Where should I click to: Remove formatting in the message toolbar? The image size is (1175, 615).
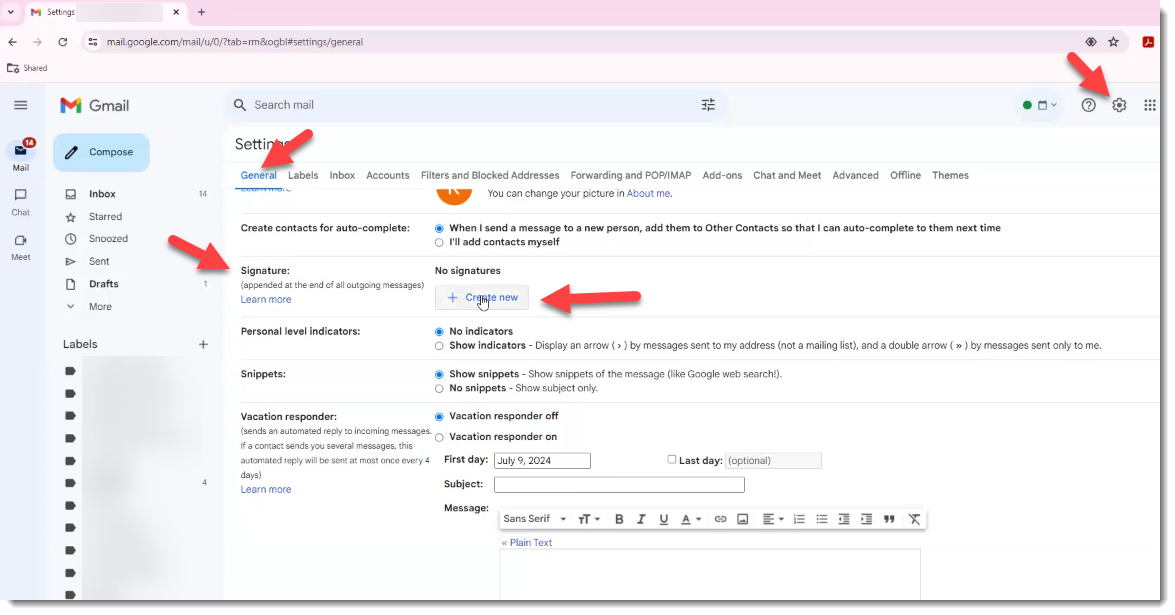coord(914,519)
